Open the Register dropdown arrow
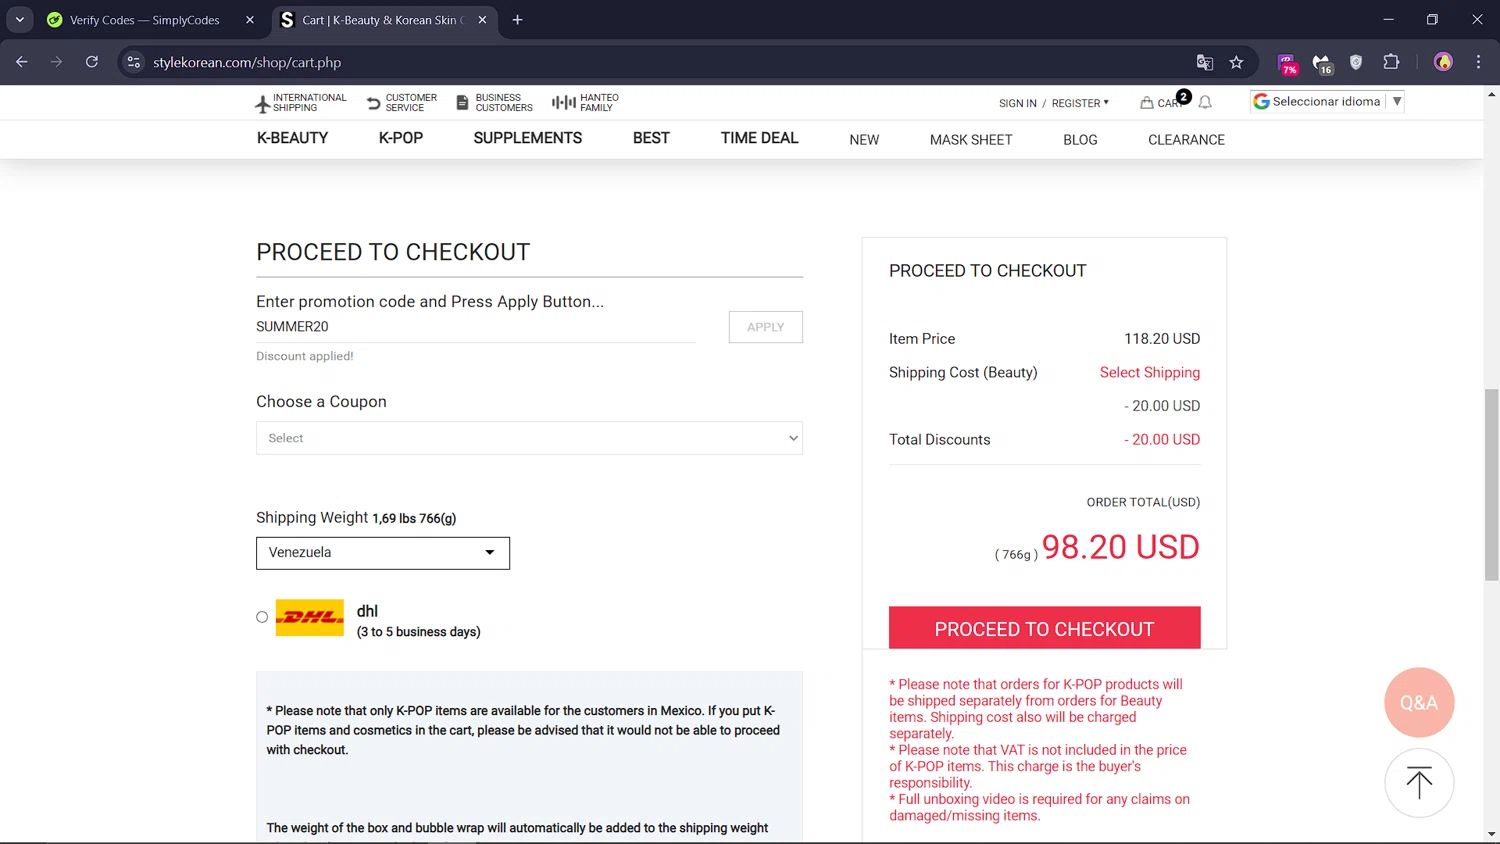This screenshot has width=1500, height=844. pyautogui.click(x=1106, y=102)
